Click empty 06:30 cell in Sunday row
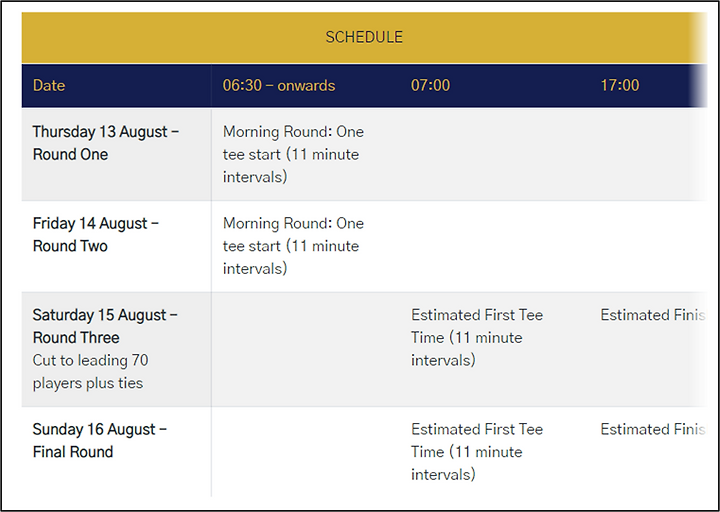The width and height of the screenshot is (720, 512). [305, 452]
